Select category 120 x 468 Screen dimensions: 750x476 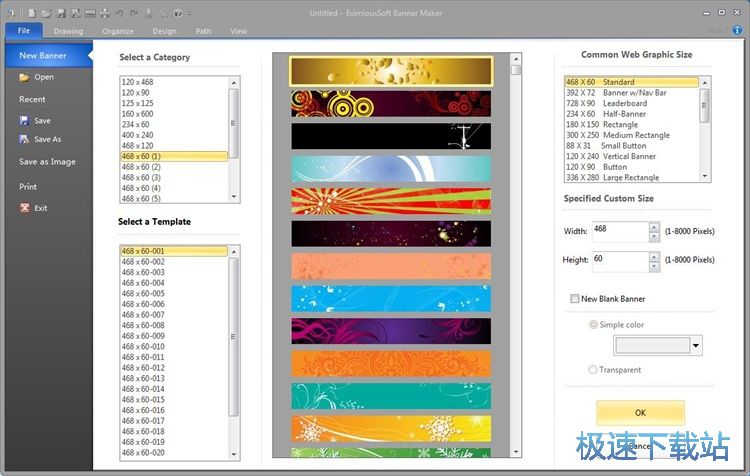point(174,82)
